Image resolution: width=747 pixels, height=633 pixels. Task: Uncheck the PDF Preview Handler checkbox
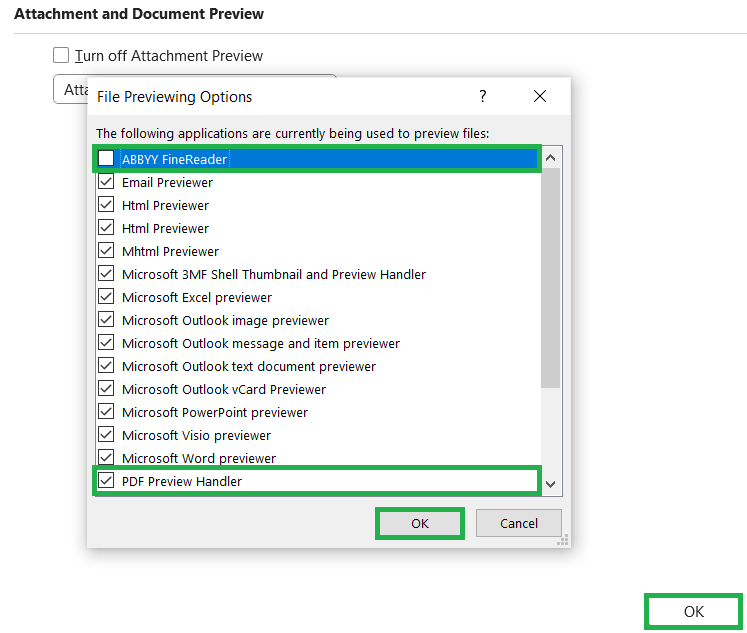(x=106, y=480)
